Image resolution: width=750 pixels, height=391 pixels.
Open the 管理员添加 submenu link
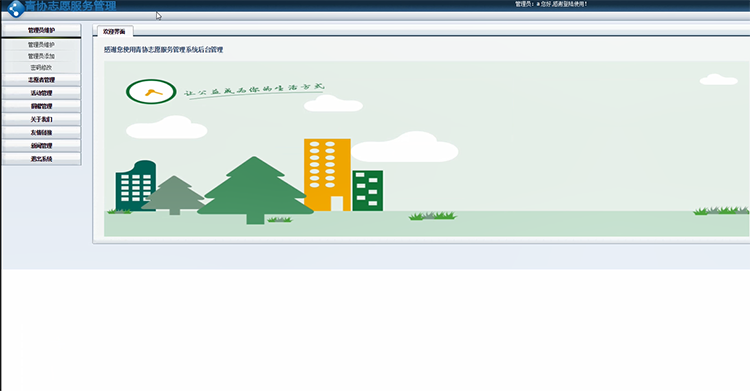41,56
